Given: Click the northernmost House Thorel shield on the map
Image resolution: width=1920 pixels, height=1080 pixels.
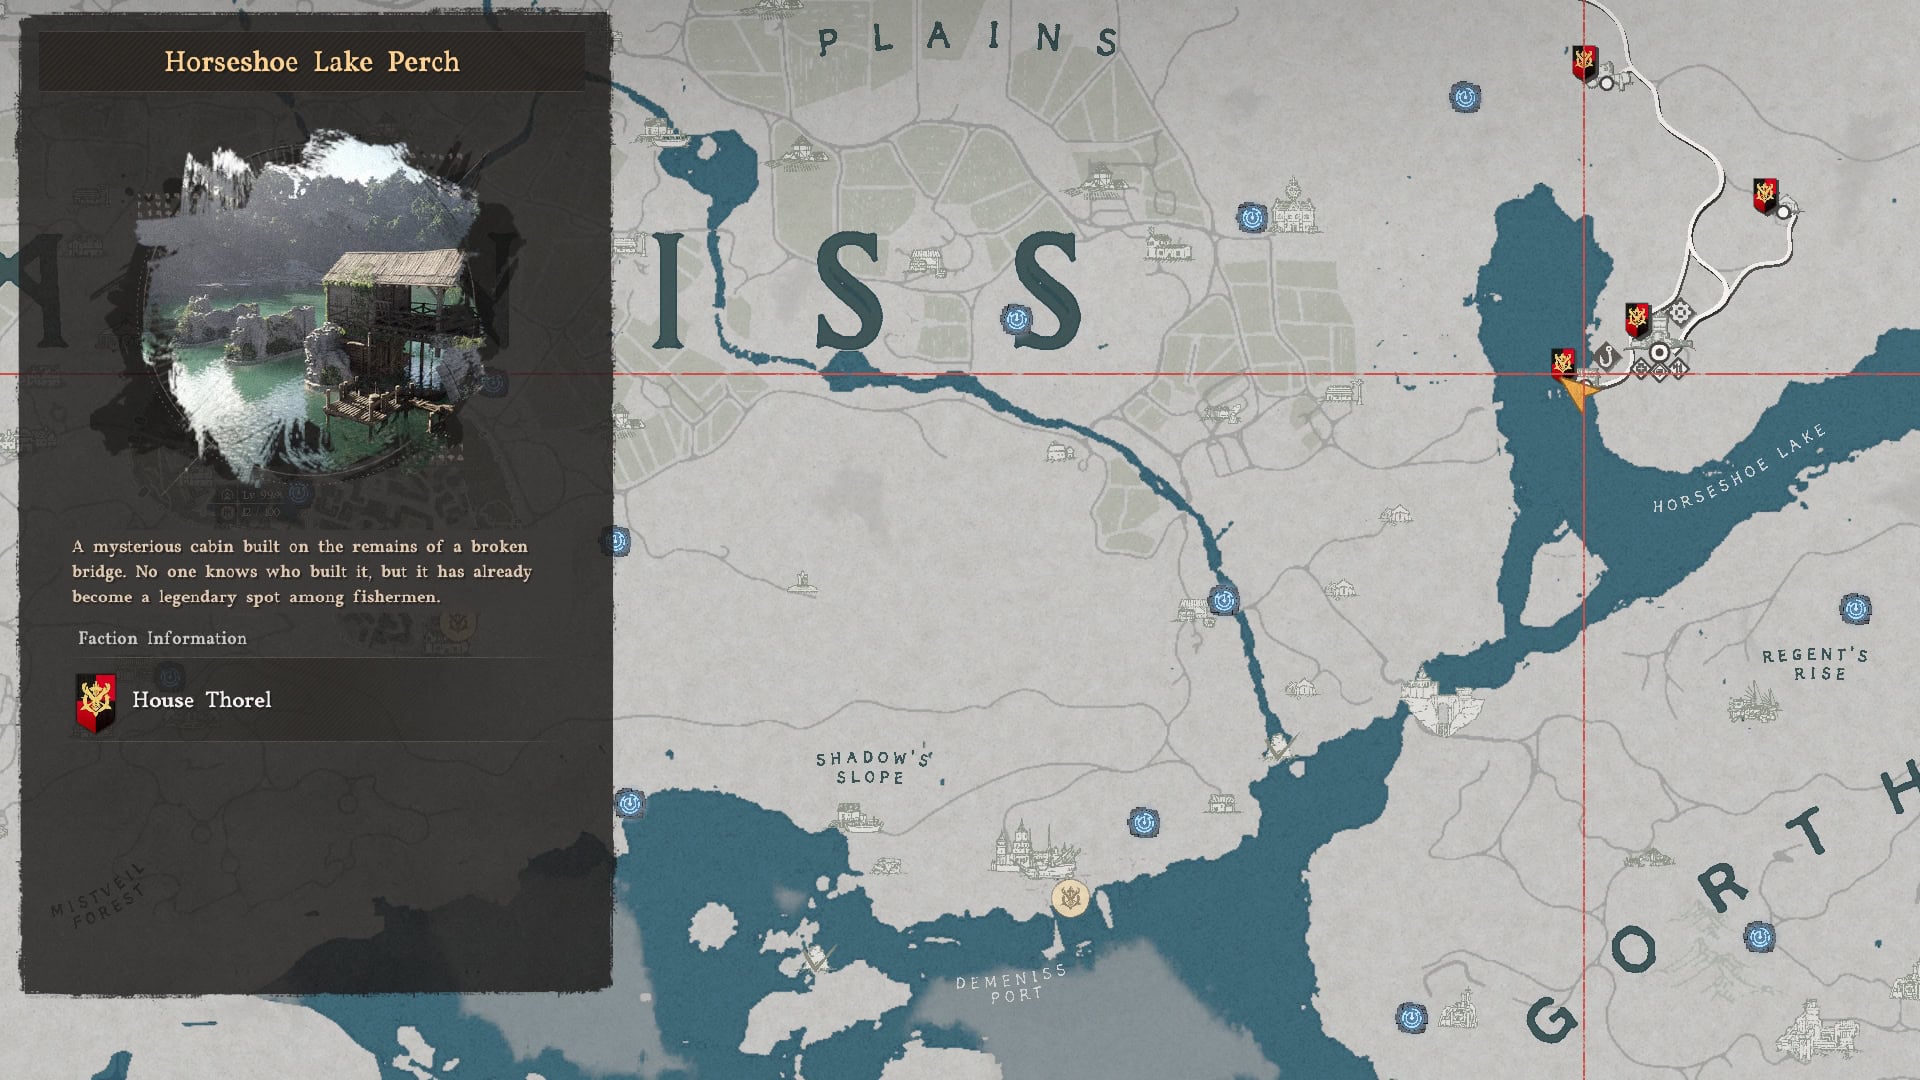Looking at the screenshot, I should [x=1584, y=62].
